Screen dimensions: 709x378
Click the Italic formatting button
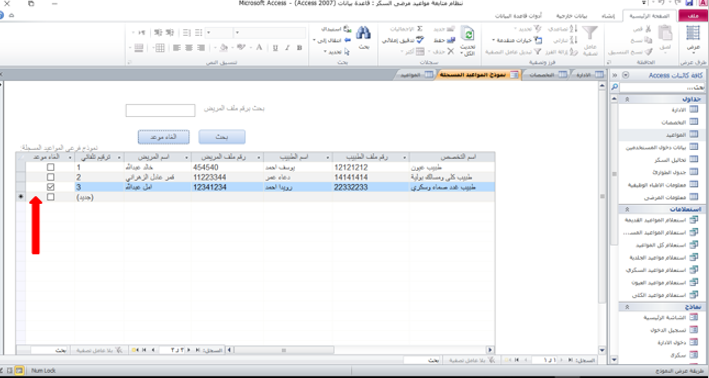(x=287, y=47)
